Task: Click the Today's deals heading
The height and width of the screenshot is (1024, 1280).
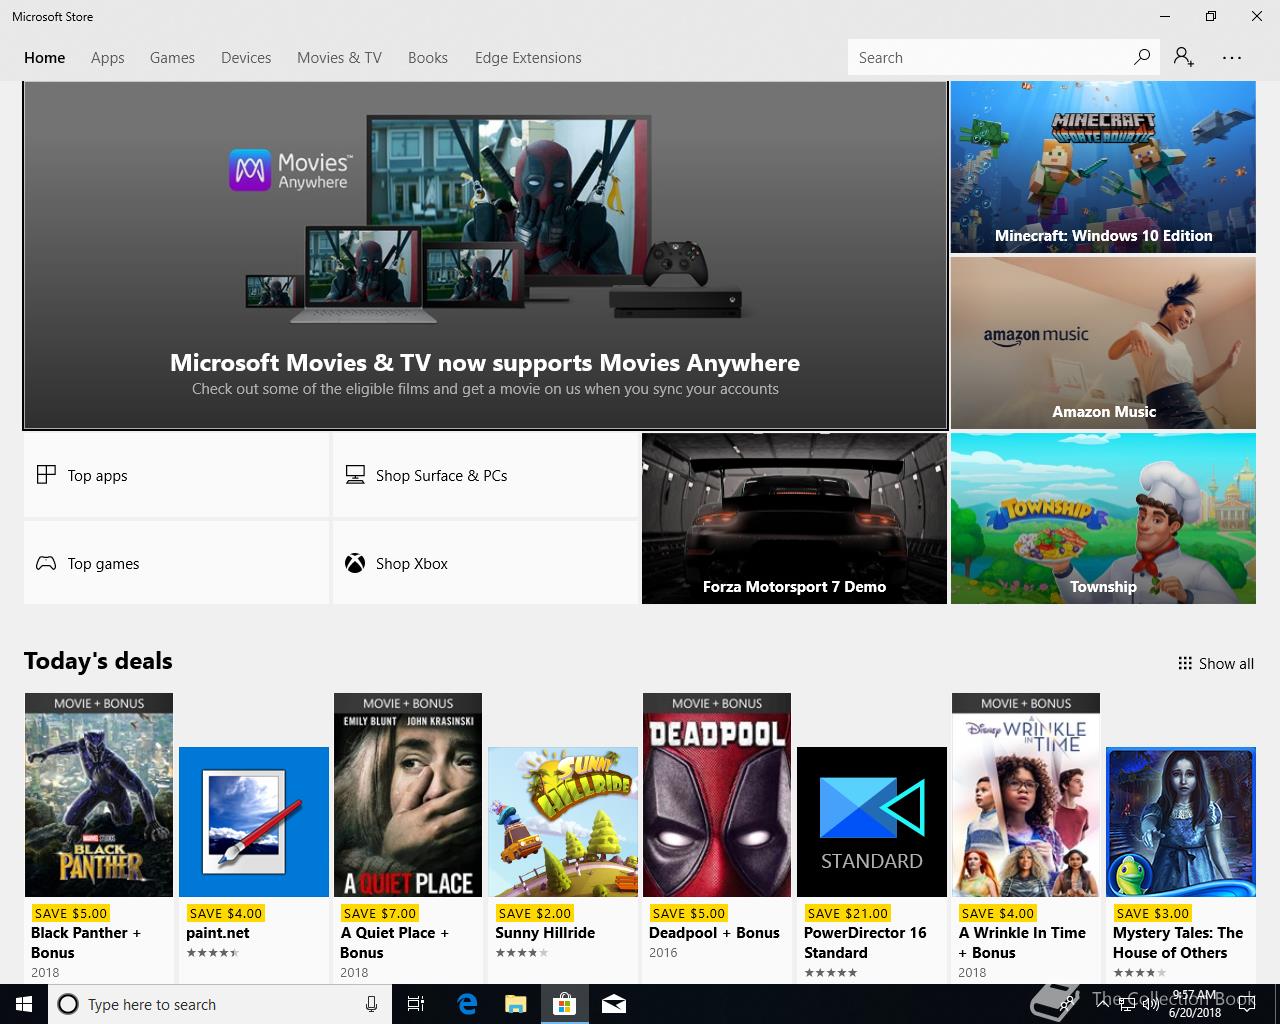Action: [98, 661]
